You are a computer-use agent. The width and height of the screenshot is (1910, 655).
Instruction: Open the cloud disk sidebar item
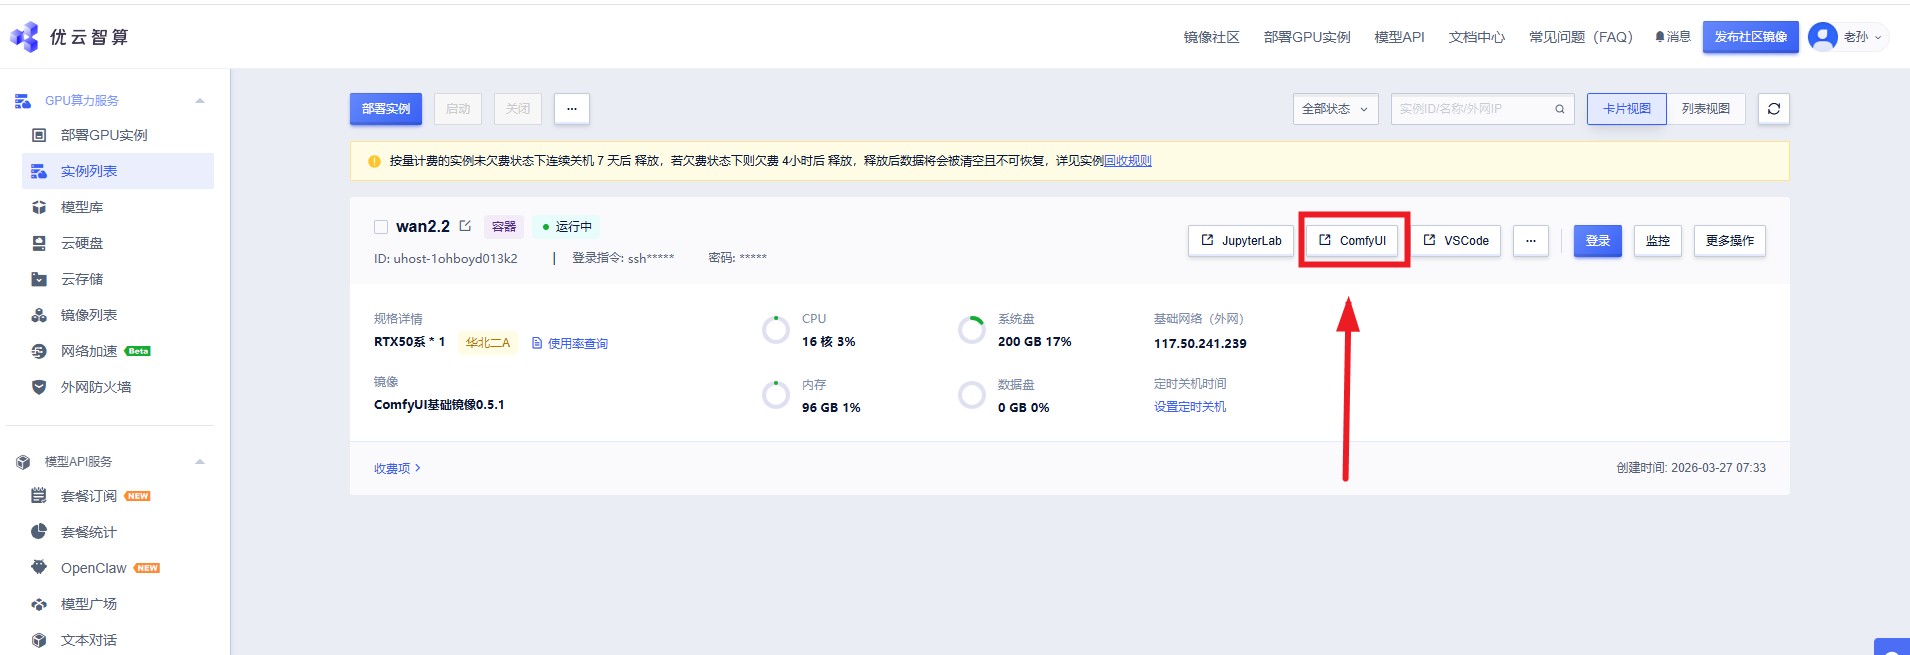(x=82, y=243)
